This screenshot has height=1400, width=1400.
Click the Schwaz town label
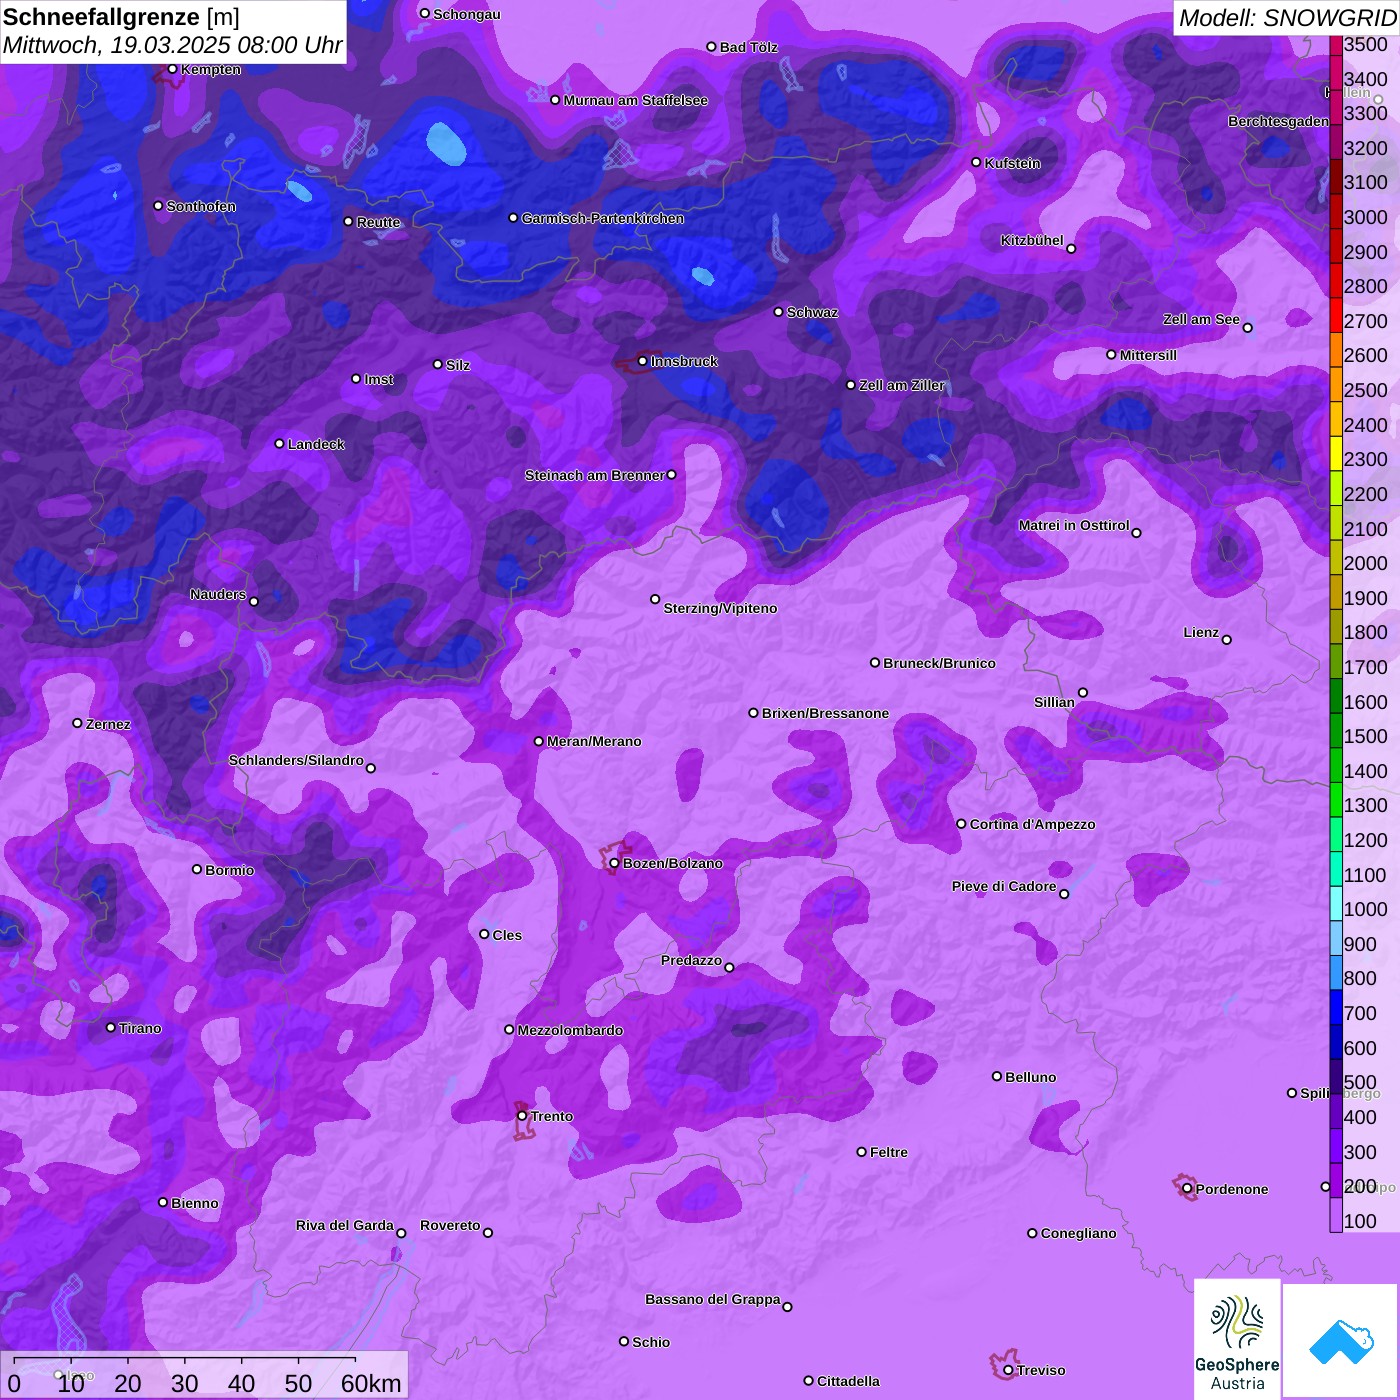[x=812, y=312]
